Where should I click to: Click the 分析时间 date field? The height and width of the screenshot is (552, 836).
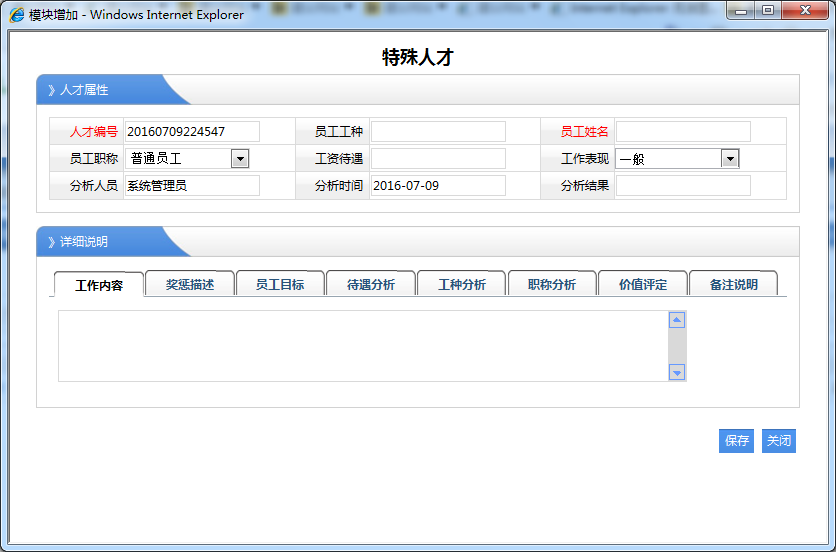438,185
